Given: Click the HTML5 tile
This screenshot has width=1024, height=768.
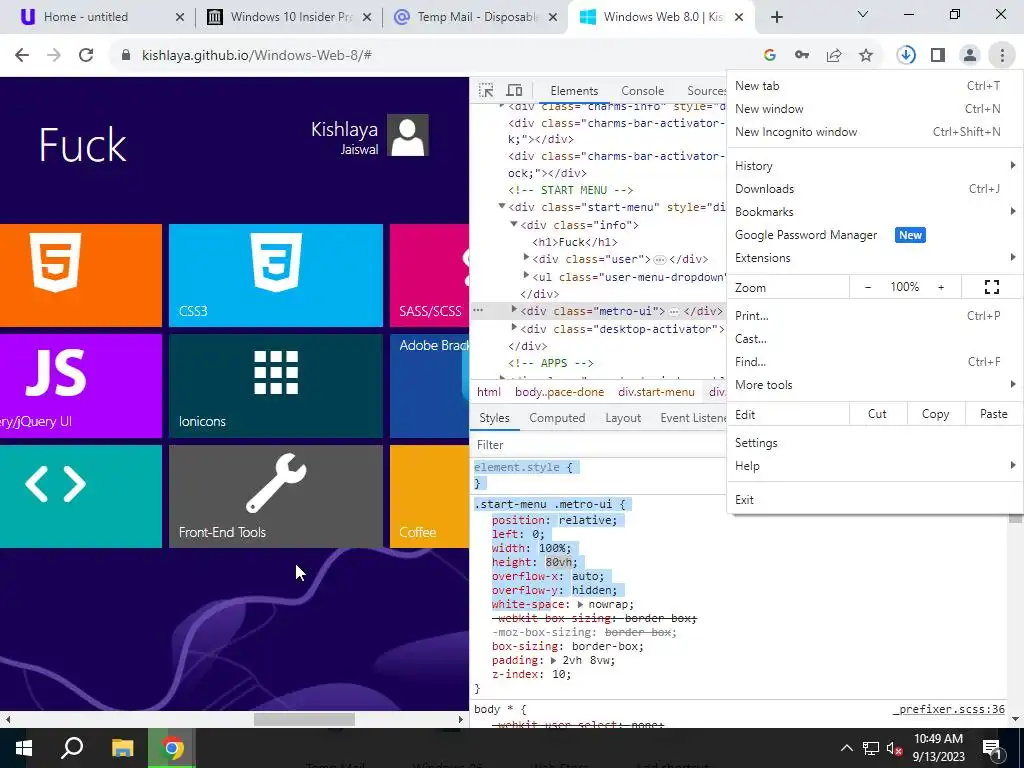Looking at the screenshot, I should coord(81,275).
